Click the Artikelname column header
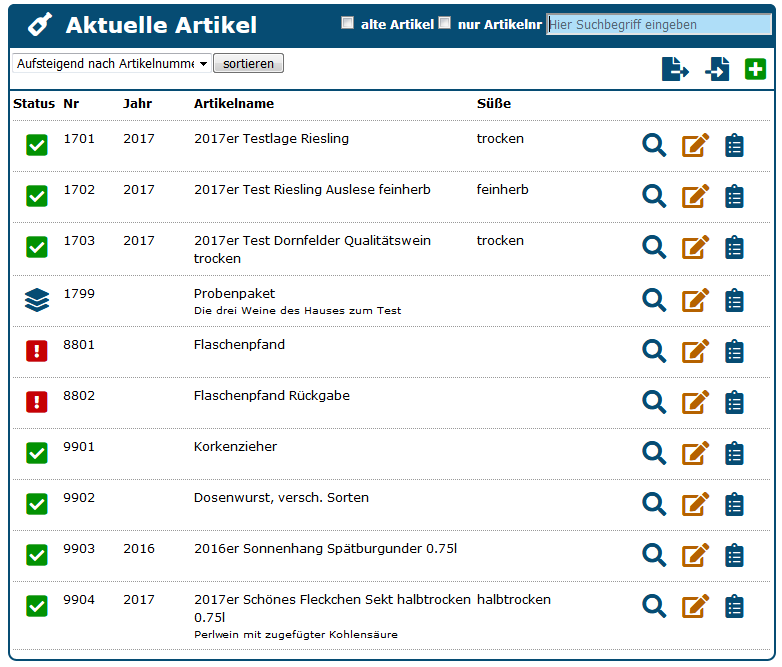Screen dimensions: 782x667 click(233, 104)
